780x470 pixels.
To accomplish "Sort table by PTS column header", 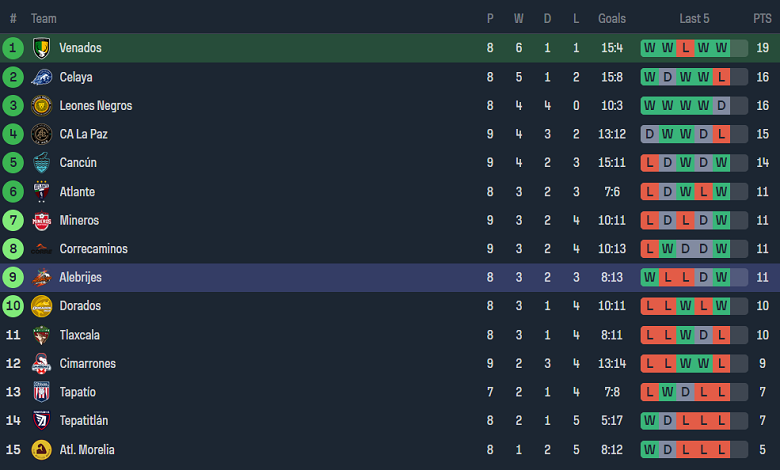I will click(762, 19).
